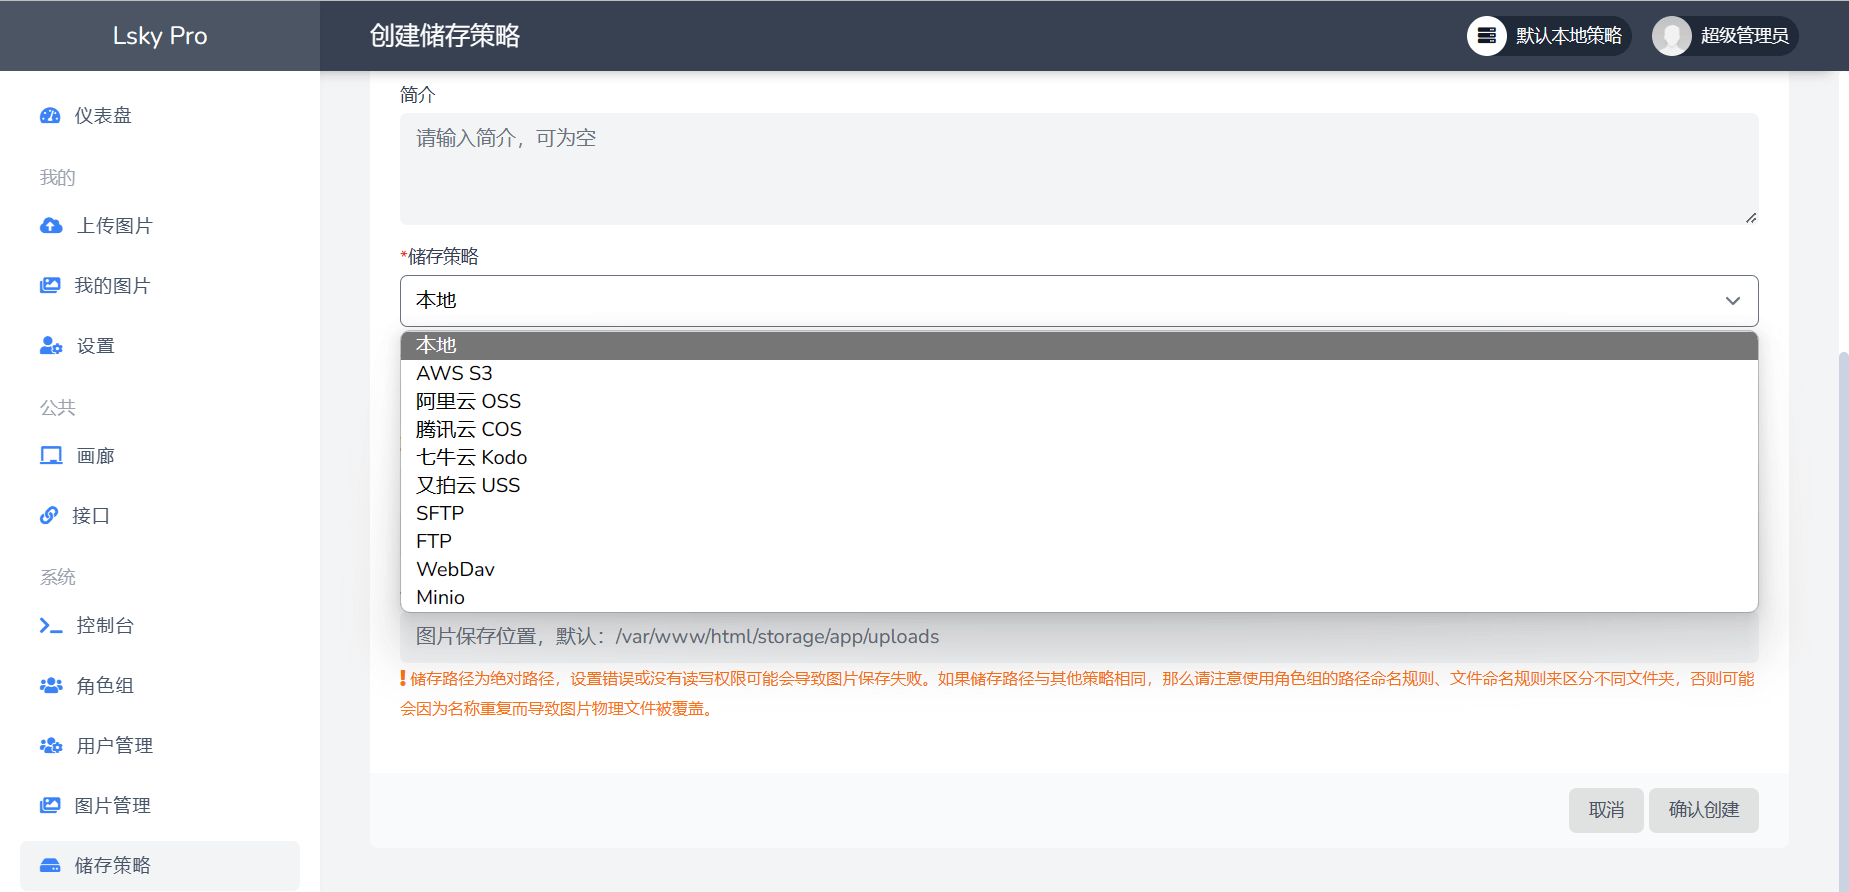
Task: Click the upload cloud icon
Action: 51,226
